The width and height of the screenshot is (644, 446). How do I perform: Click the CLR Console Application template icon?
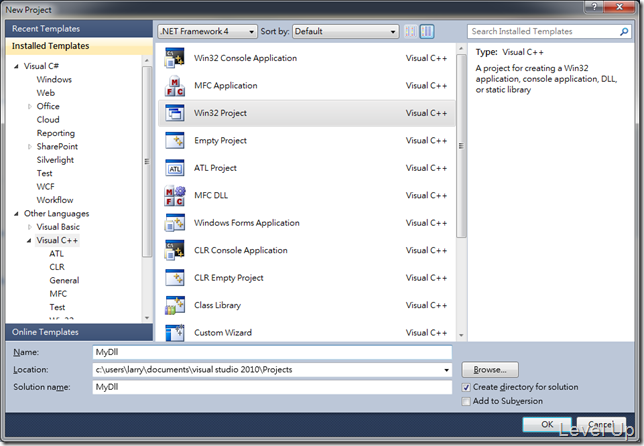(x=175, y=251)
